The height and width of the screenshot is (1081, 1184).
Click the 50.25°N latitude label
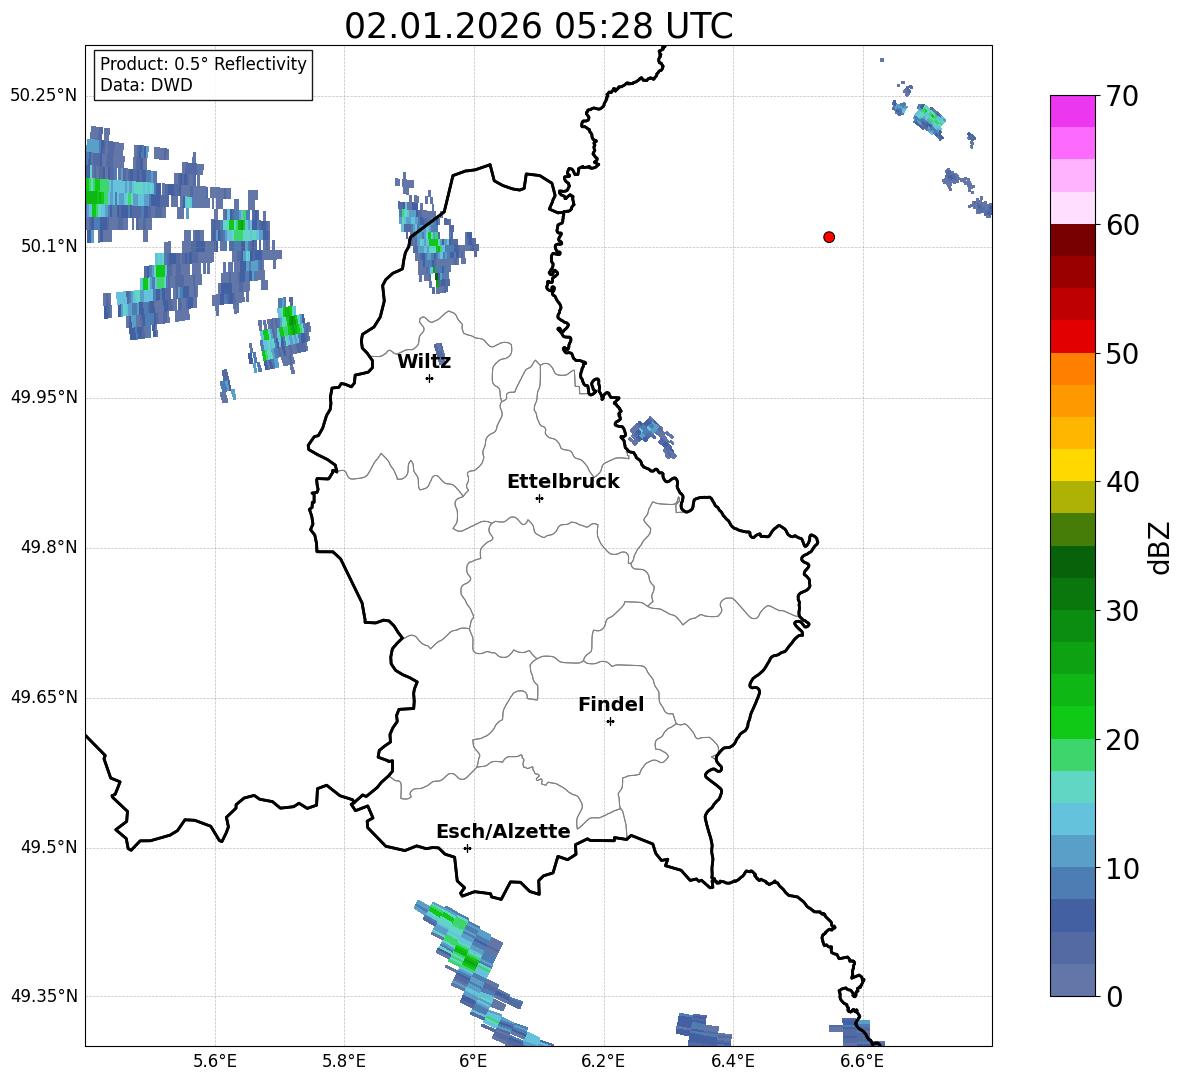[44, 96]
